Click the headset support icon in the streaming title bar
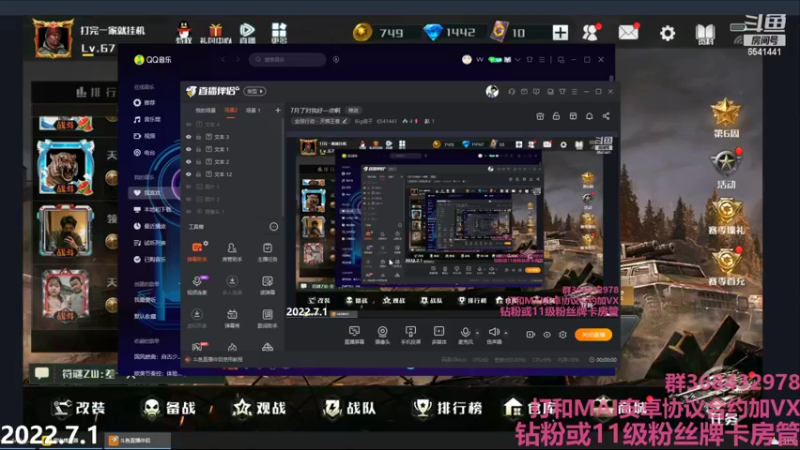 pos(512,92)
